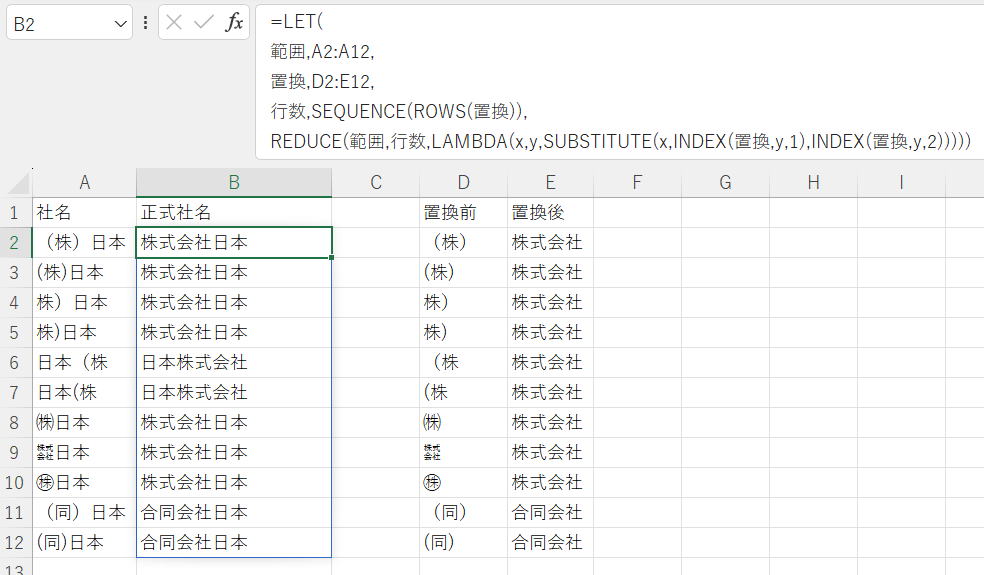Click inside the LET formula text
The image size is (984, 575).
[620, 82]
